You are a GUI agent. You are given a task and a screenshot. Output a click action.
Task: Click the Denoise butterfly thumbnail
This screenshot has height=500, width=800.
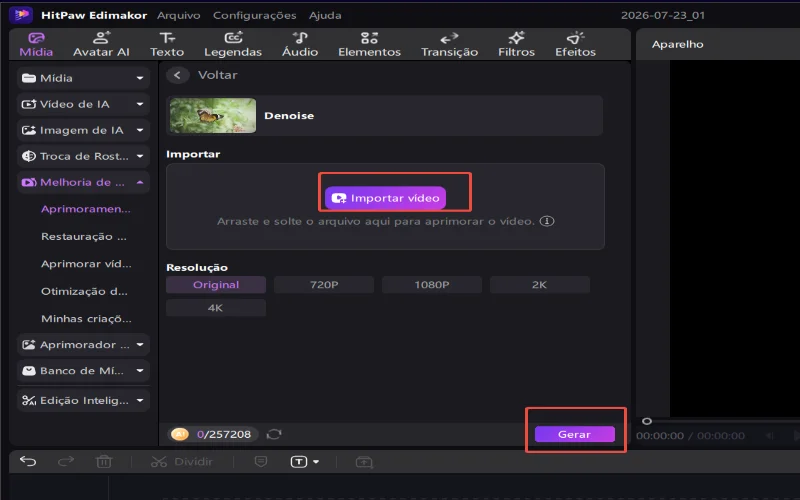pyautogui.click(x=213, y=116)
